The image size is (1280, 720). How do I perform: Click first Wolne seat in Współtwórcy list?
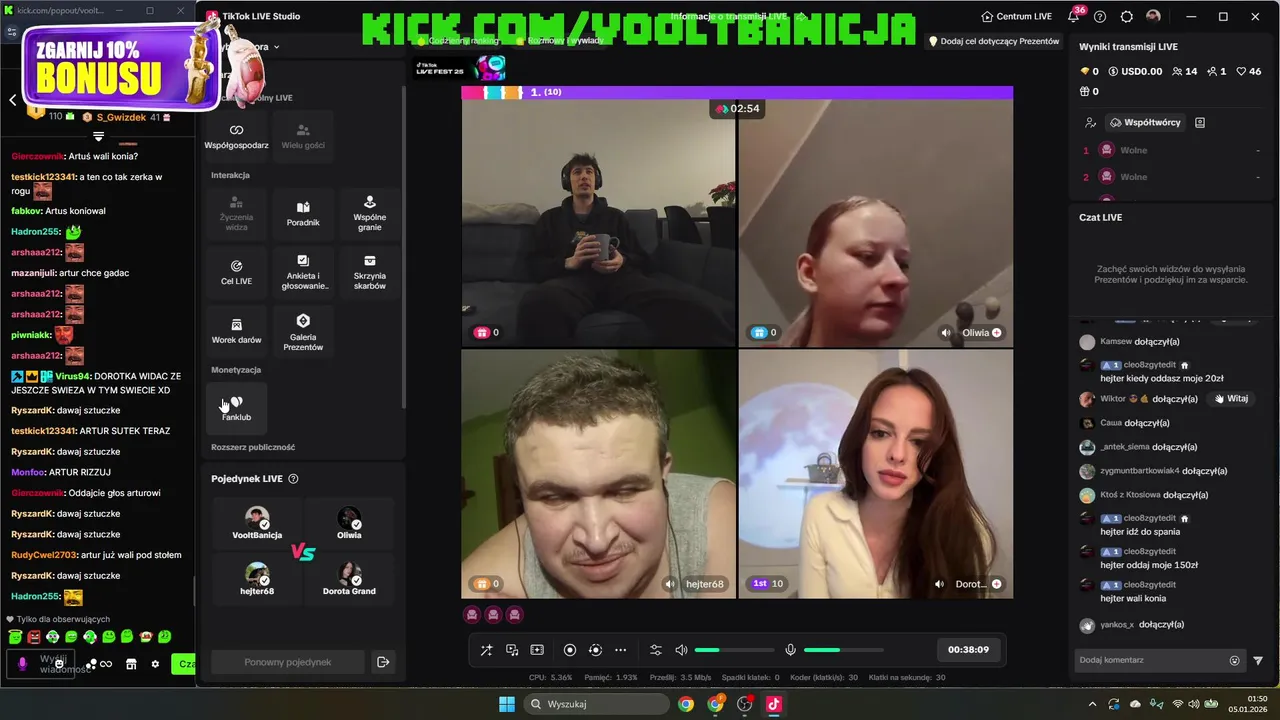[1171, 150]
